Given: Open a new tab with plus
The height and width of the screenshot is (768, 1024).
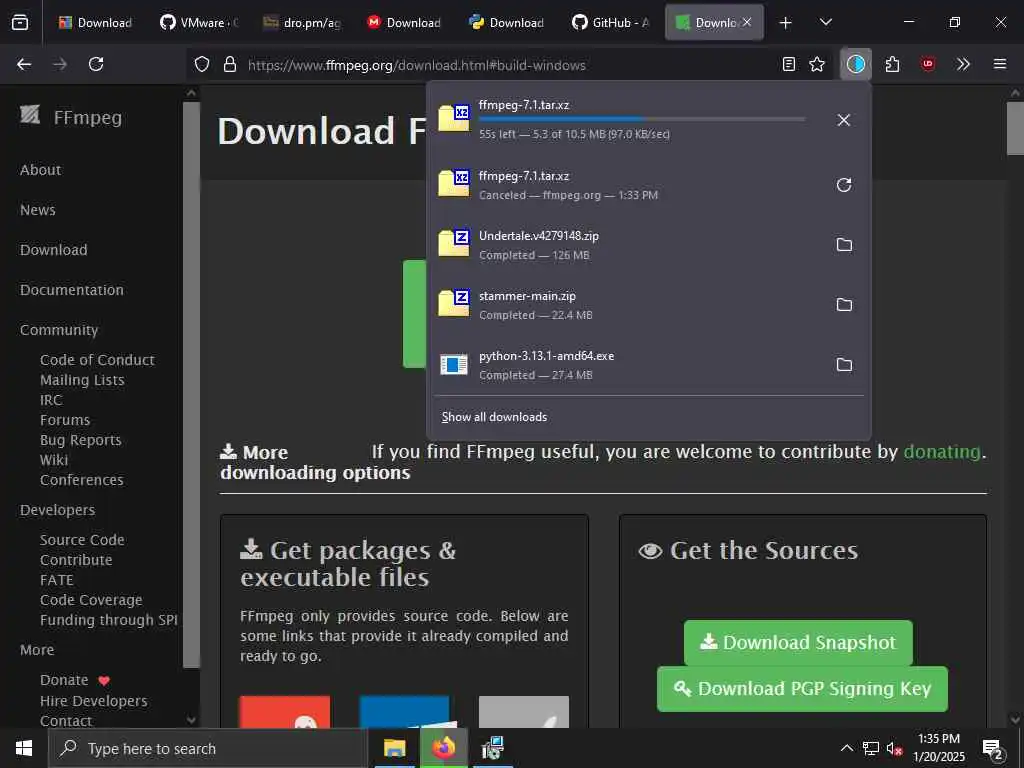Looking at the screenshot, I should coord(785,23).
